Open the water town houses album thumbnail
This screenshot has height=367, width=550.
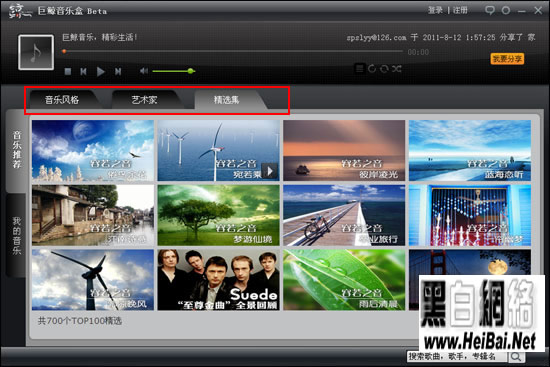(93, 215)
